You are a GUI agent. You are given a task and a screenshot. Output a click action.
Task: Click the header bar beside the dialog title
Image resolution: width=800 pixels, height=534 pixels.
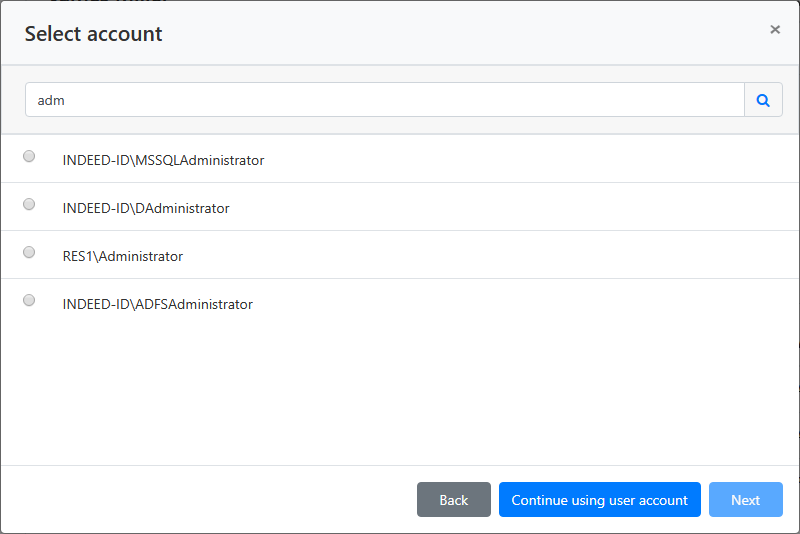[x=450, y=34]
